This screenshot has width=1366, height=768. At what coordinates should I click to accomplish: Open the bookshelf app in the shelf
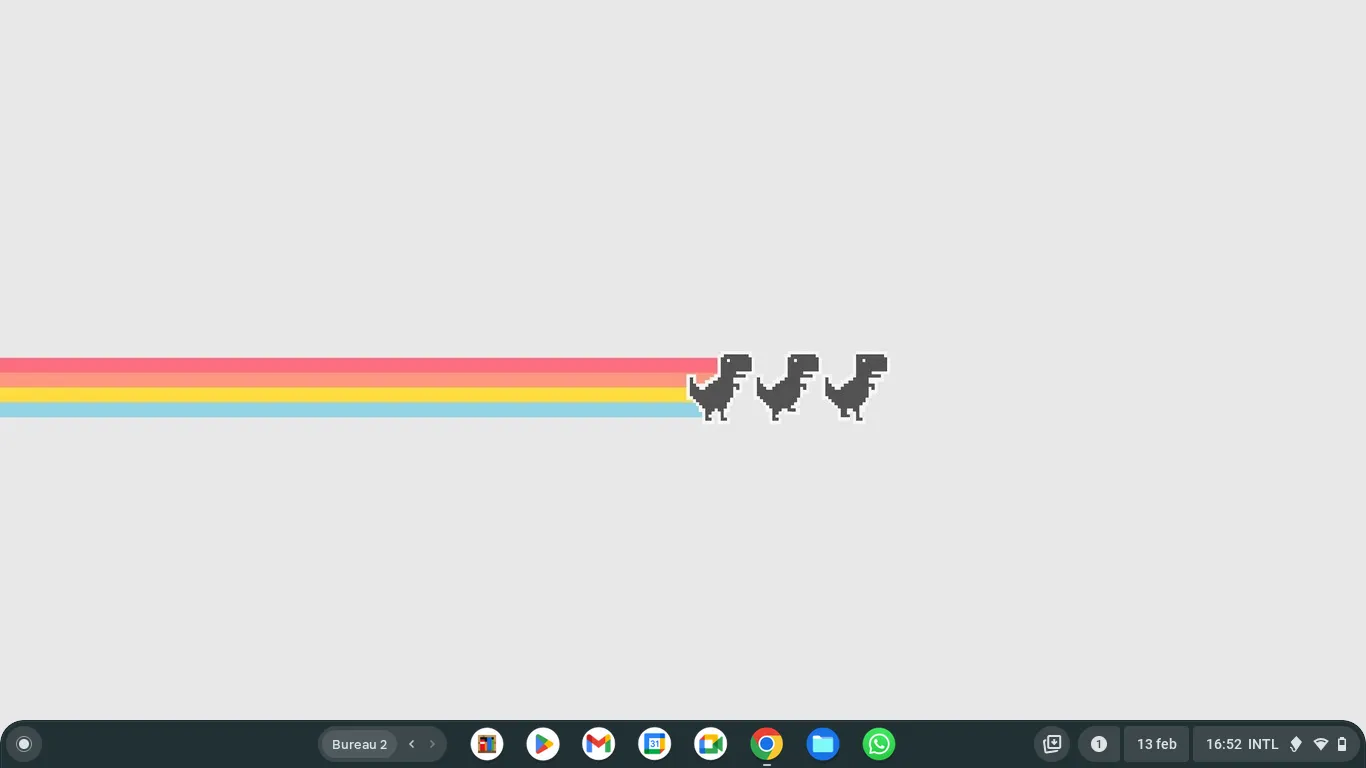pyautogui.click(x=487, y=744)
